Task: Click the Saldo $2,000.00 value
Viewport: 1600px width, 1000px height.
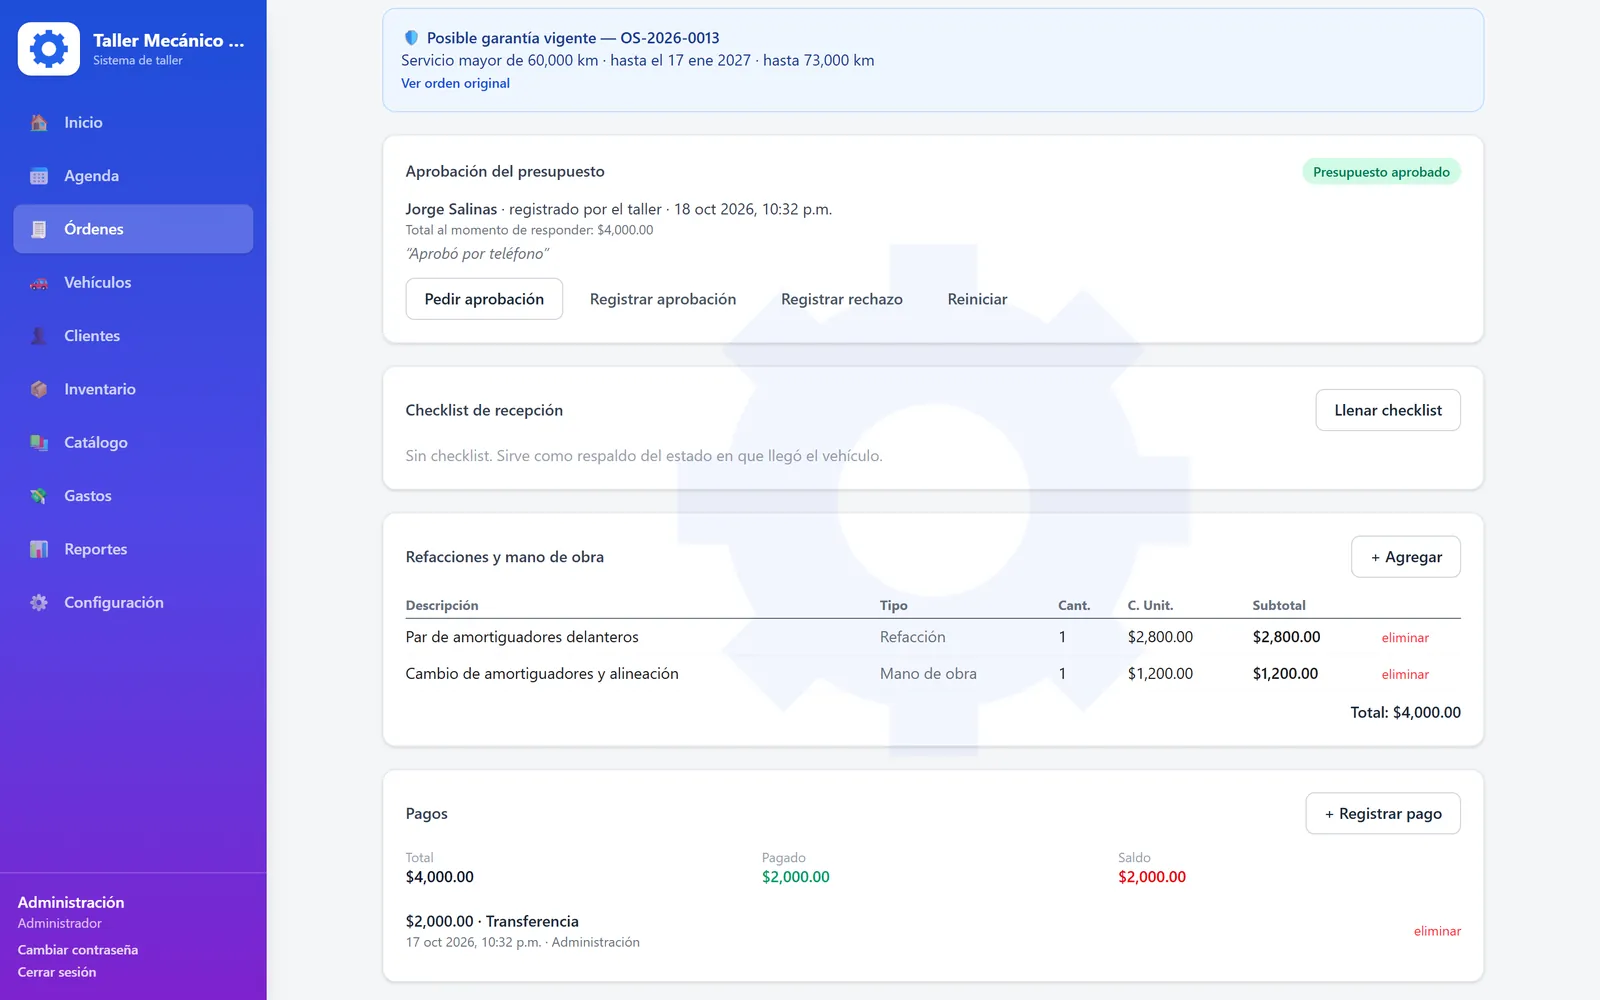Action: coord(1152,877)
